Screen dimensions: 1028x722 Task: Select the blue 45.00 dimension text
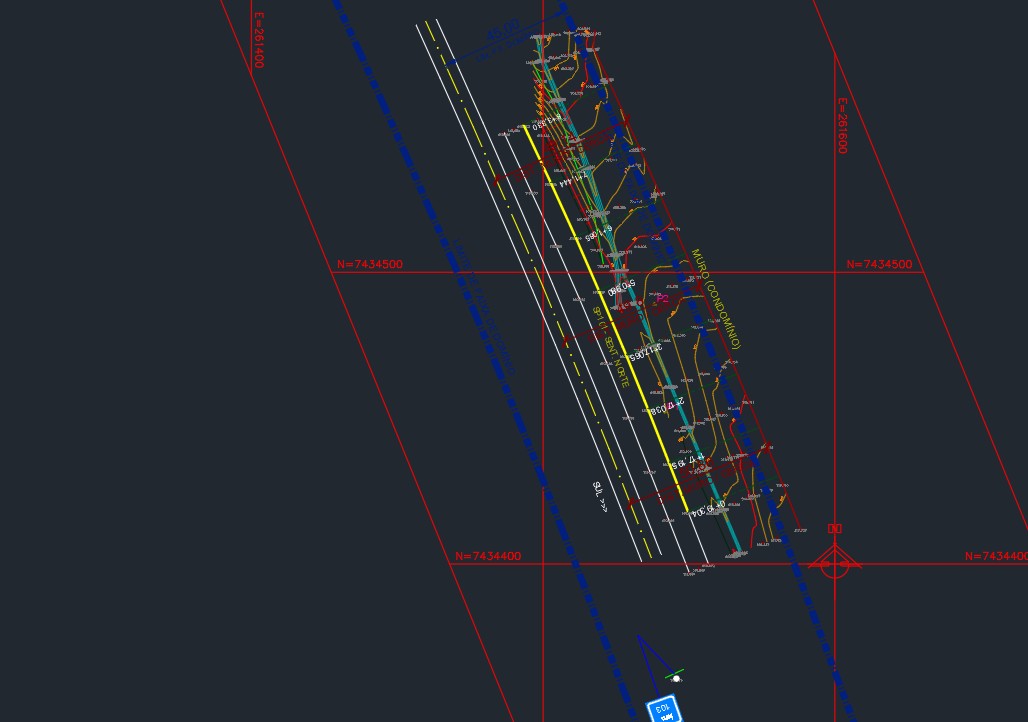pos(502,34)
